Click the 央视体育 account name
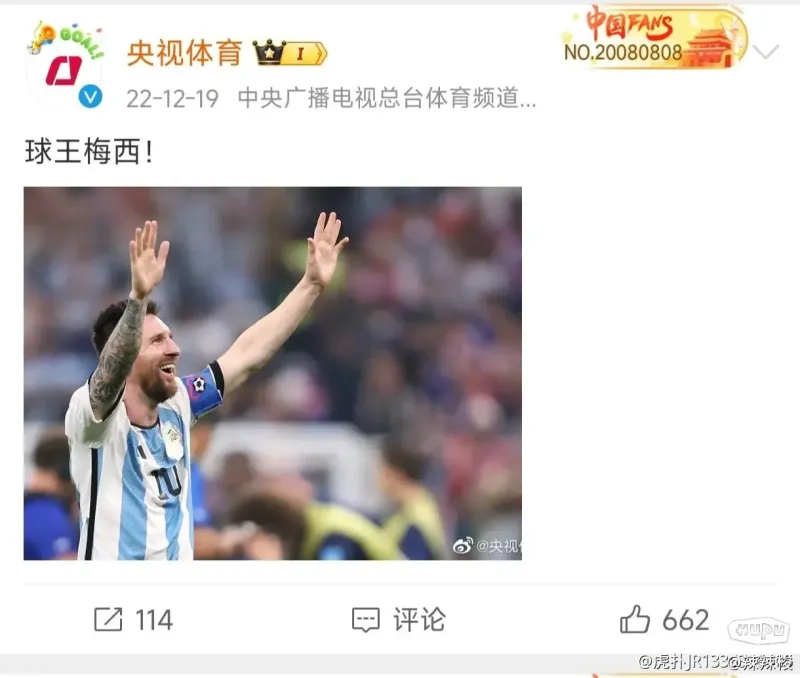 184,53
